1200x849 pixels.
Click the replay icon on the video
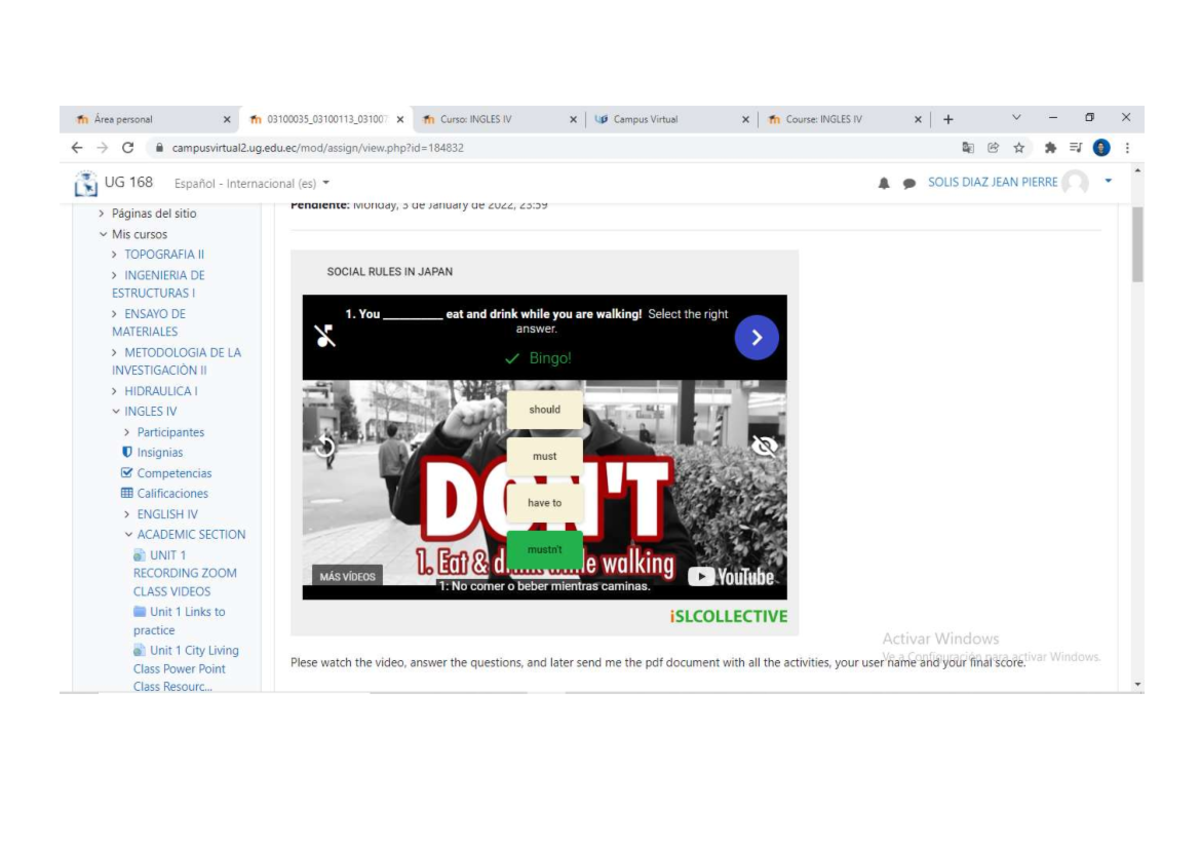coord(325,446)
